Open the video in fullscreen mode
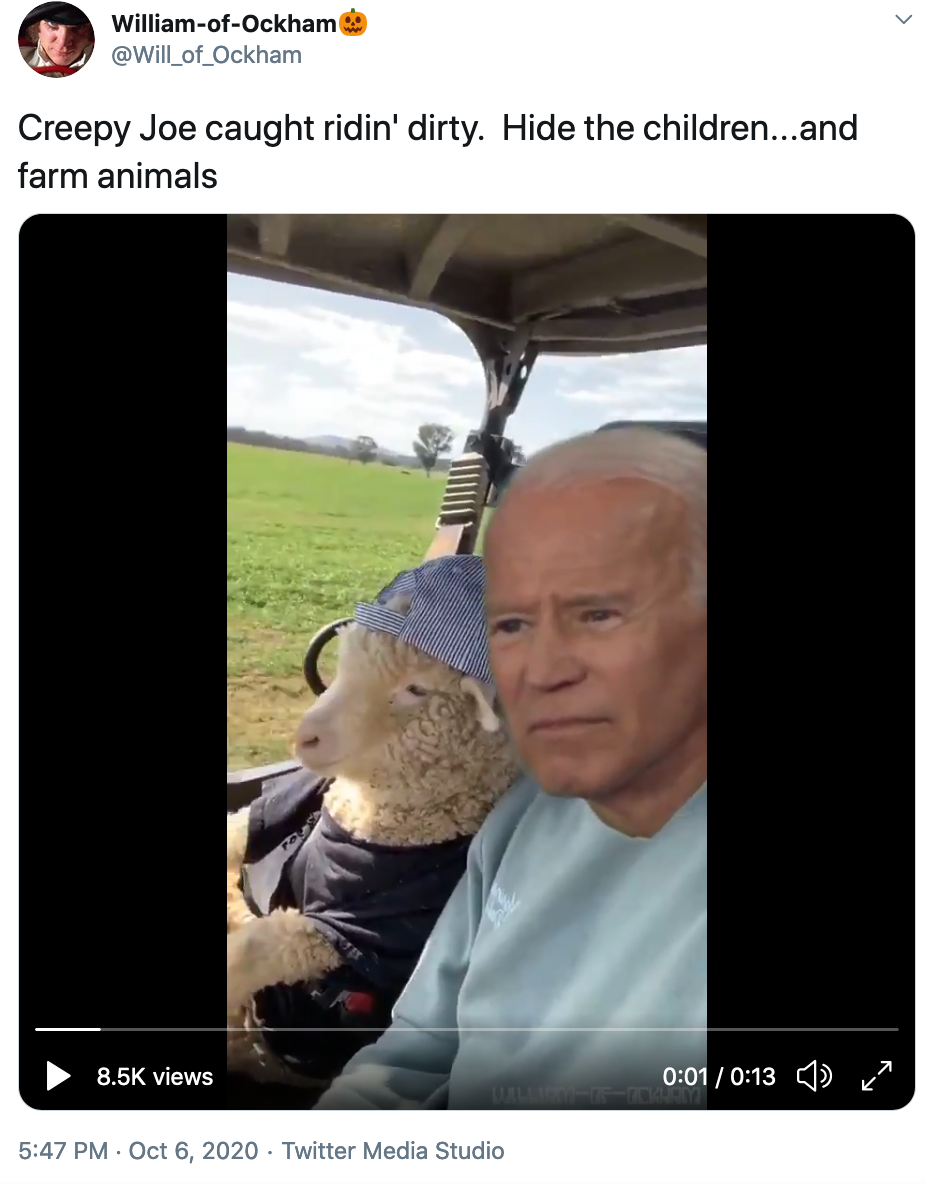926x1184 pixels. coord(877,1075)
